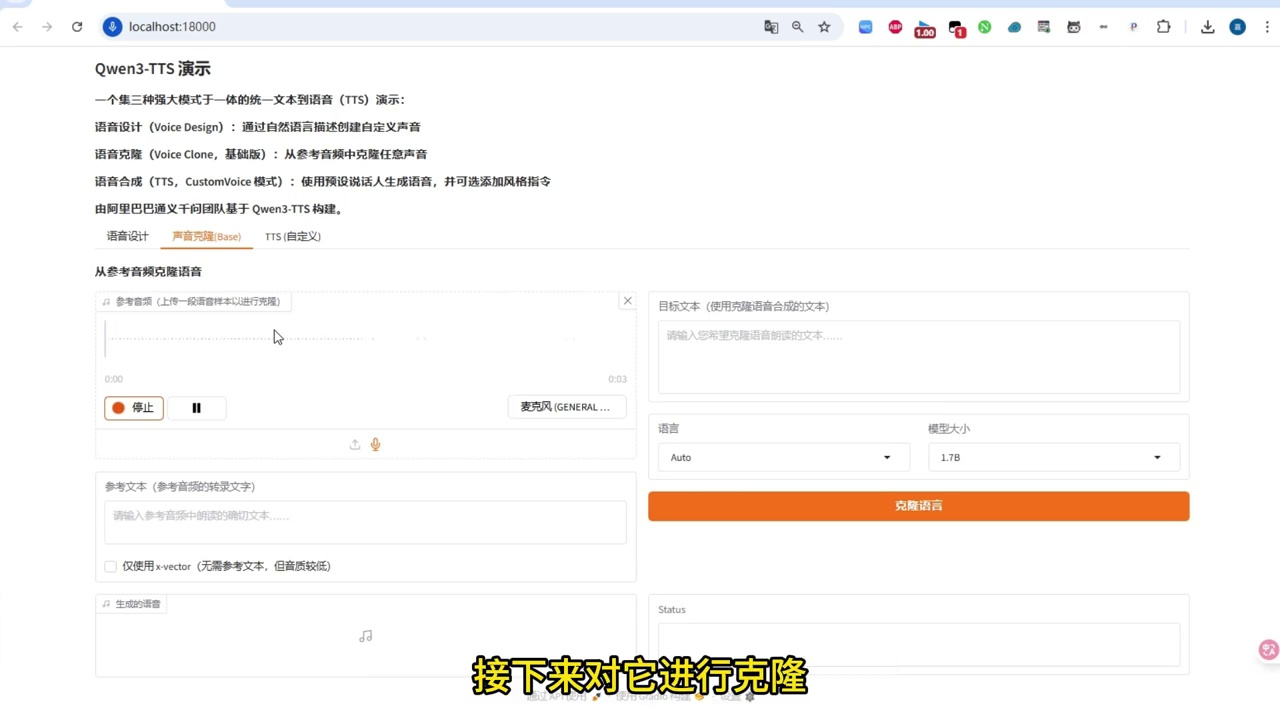
Task: Open the 语言 Auto dropdown
Action: (784, 457)
